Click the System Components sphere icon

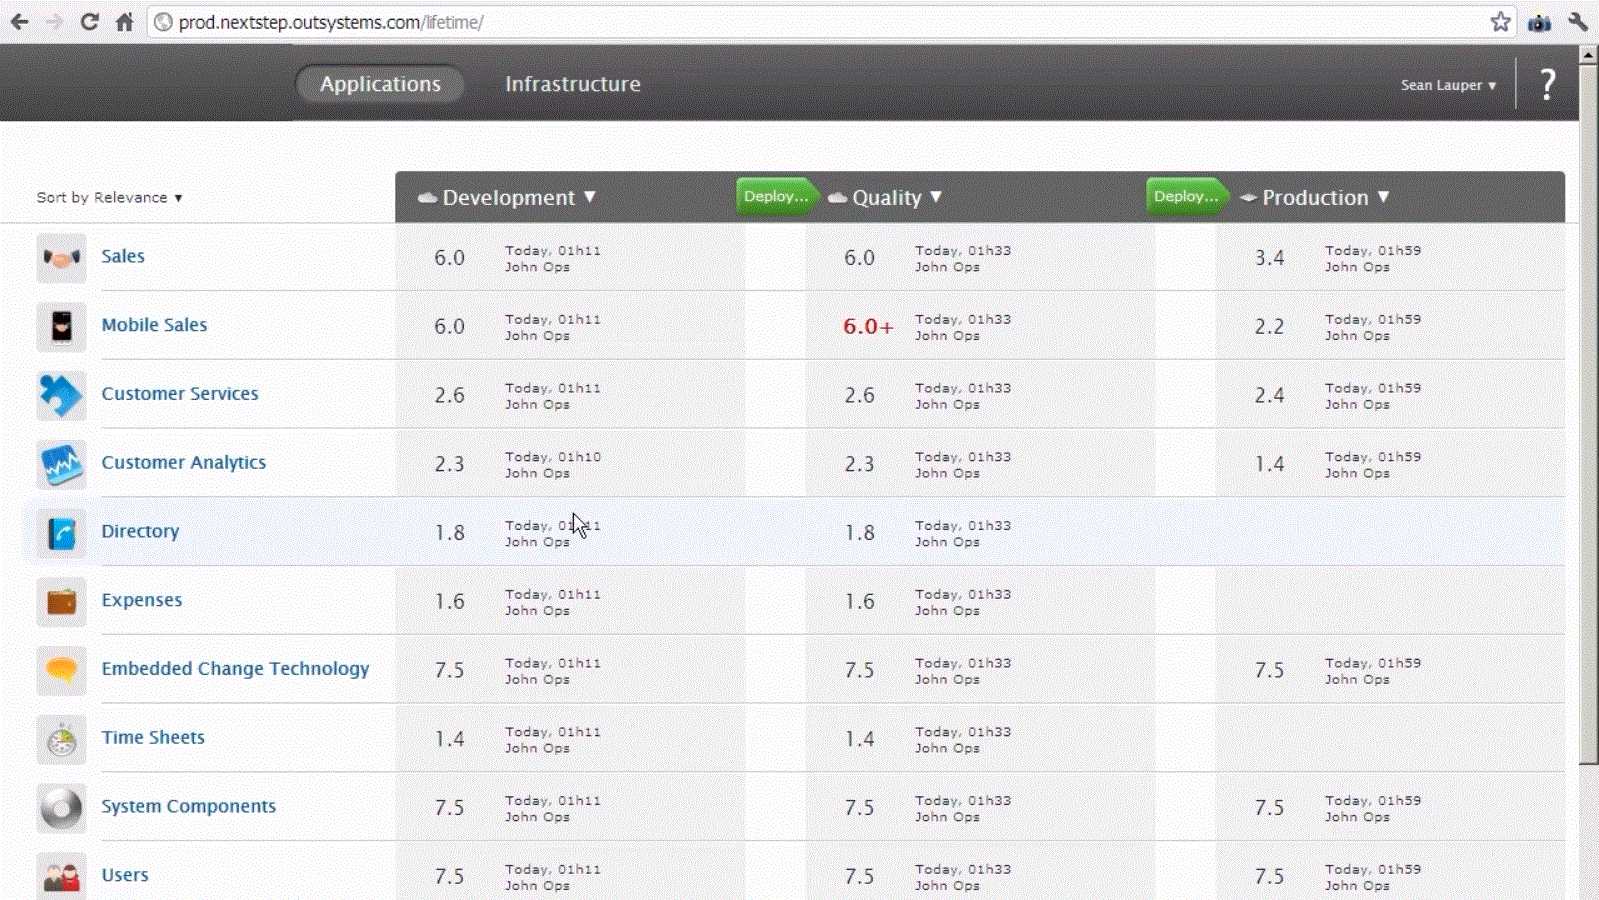tap(61, 807)
